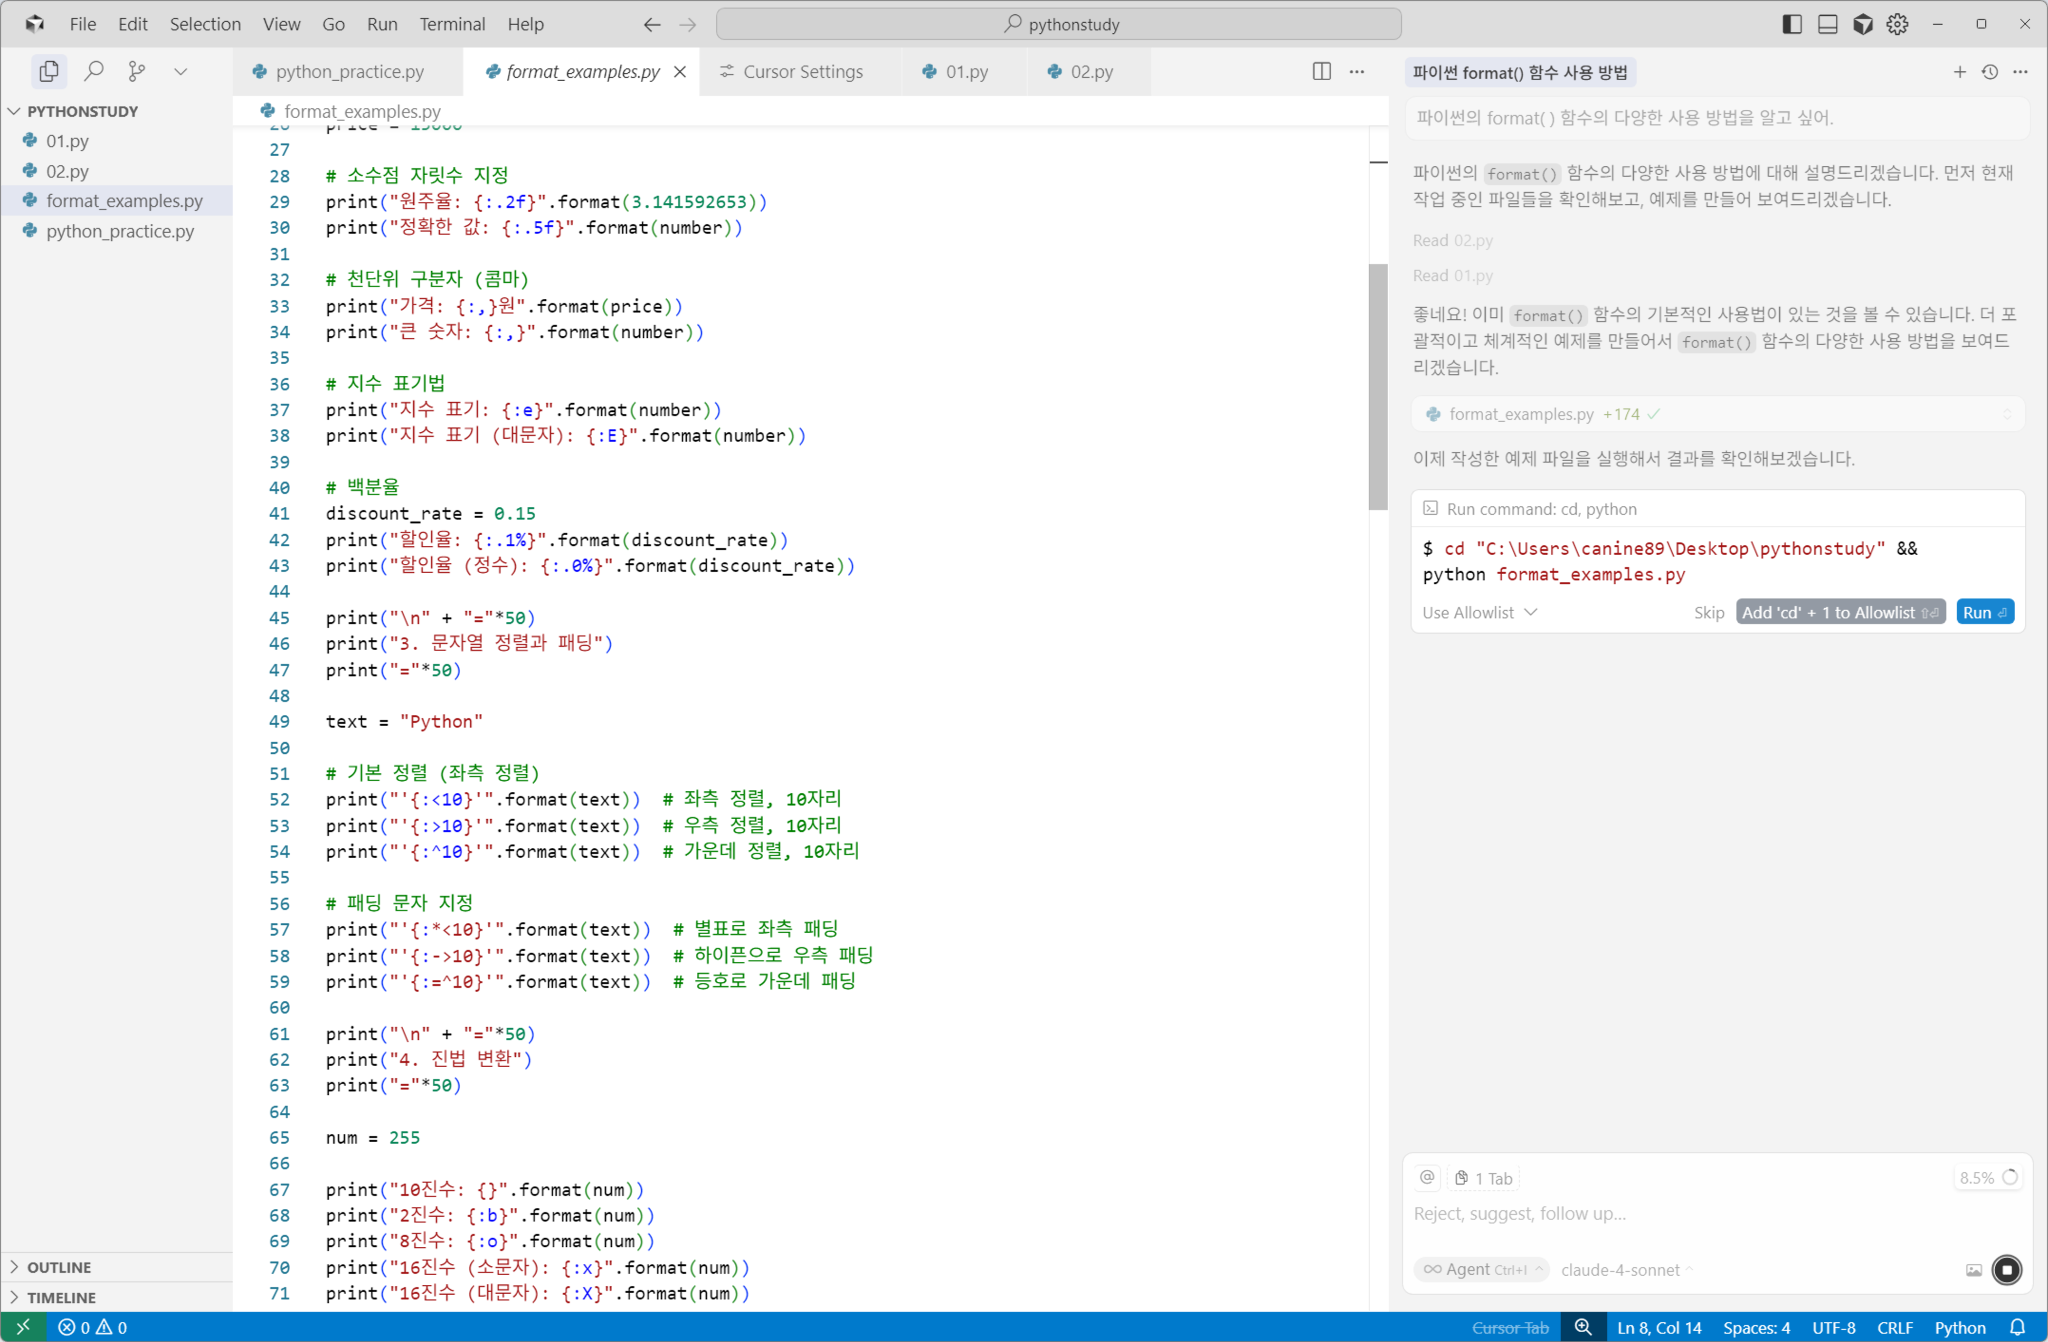Open the Search view icon
The image size is (2048, 1342).
coord(93,71)
